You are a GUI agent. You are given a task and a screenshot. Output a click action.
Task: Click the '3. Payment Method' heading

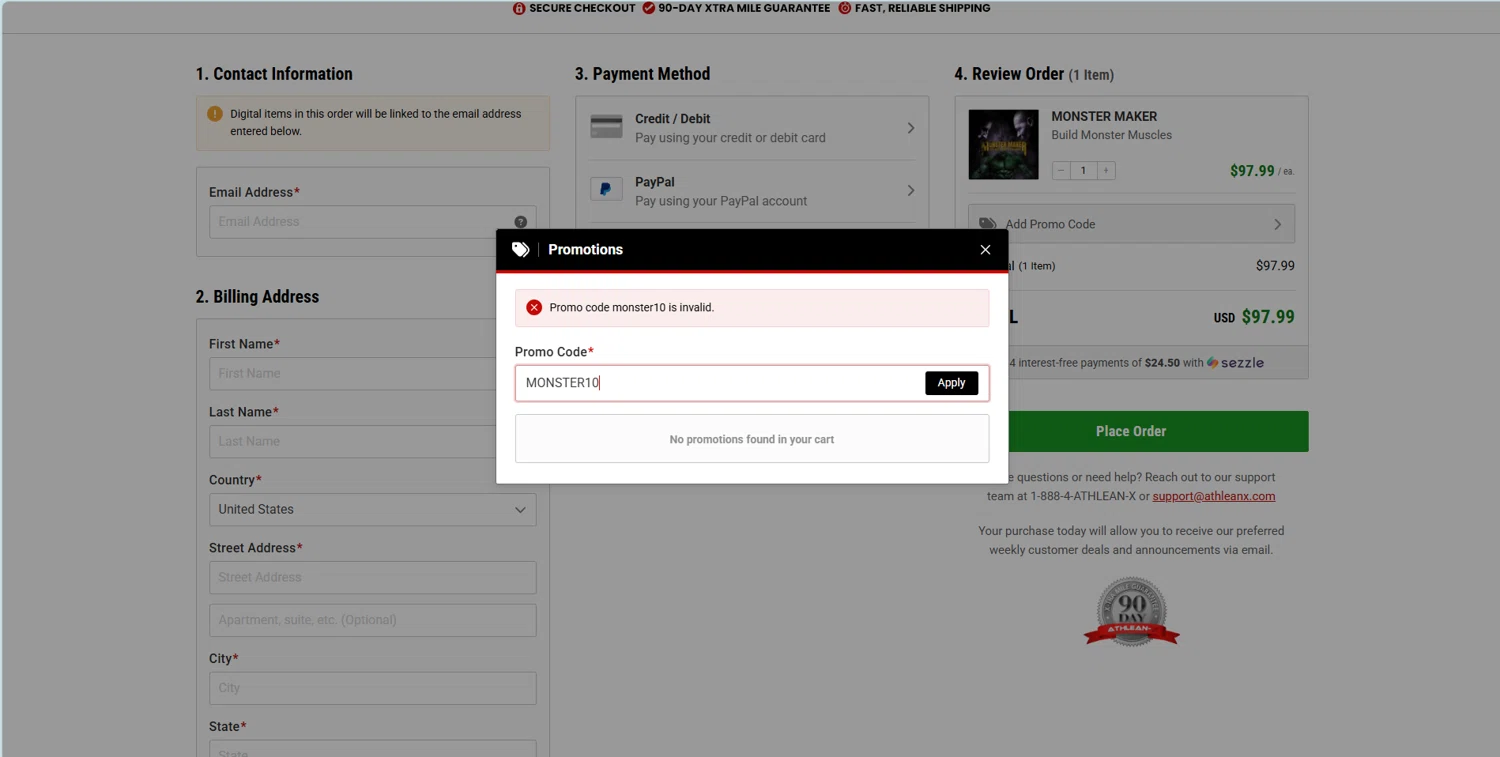click(x=642, y=74)
